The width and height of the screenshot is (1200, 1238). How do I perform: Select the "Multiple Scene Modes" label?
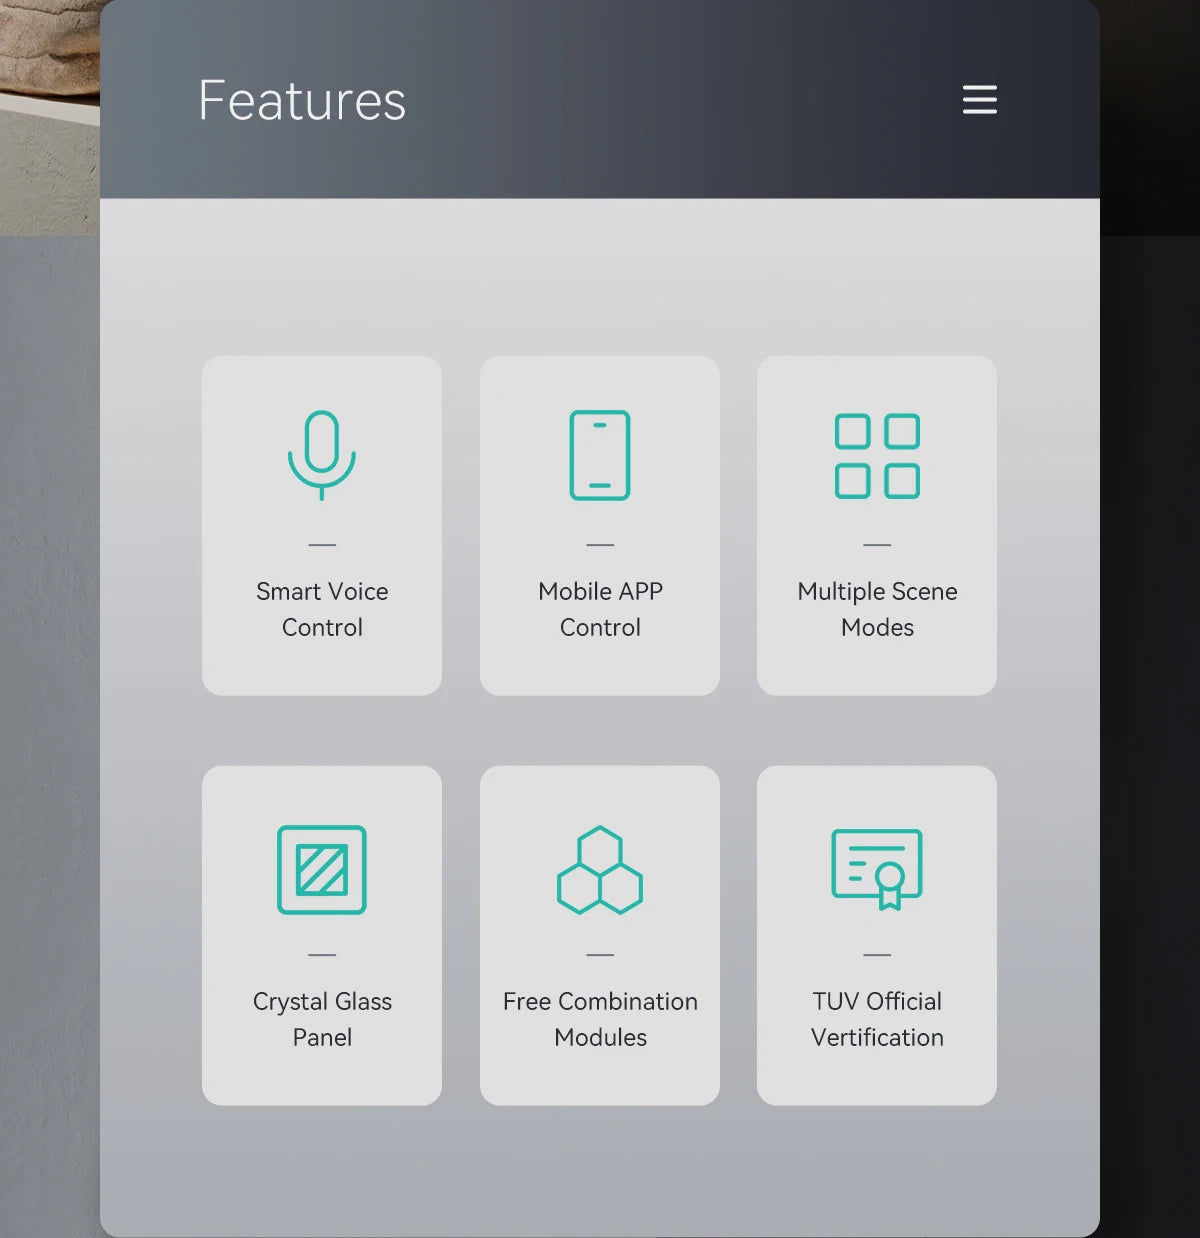click(x=877, y=609)
